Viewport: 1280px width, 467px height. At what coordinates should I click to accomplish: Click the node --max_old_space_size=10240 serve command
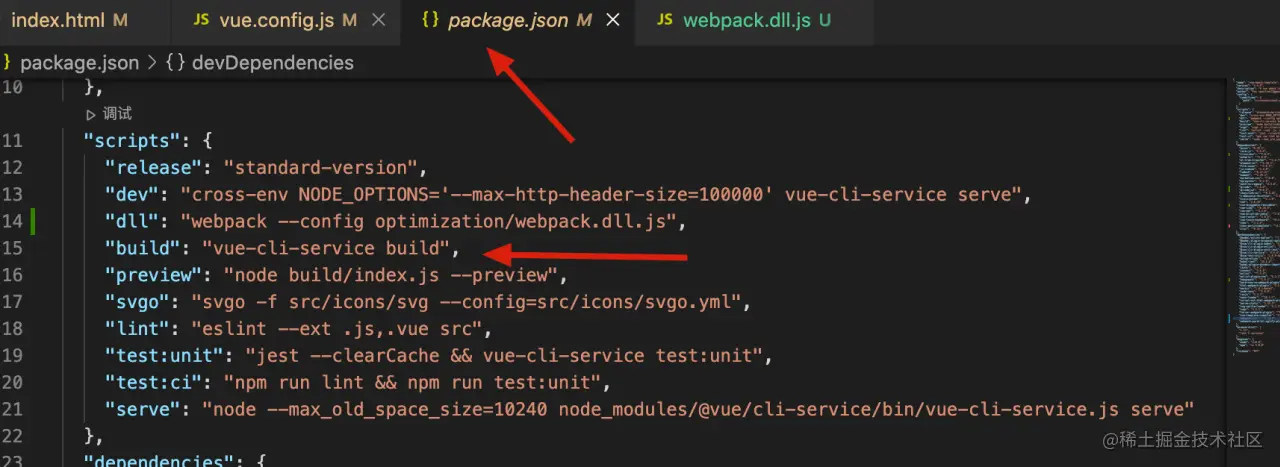(x=698, y=408)
